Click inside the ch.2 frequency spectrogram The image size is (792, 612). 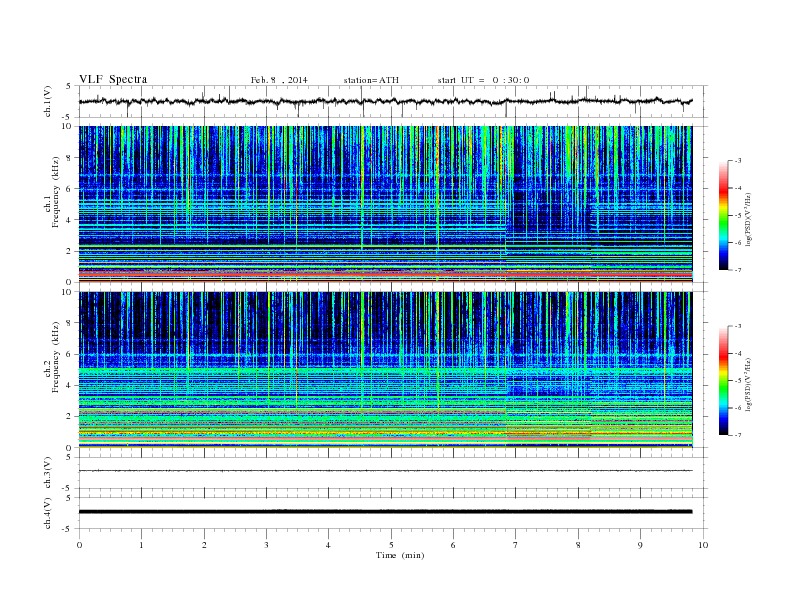click(x=385, y=369)
